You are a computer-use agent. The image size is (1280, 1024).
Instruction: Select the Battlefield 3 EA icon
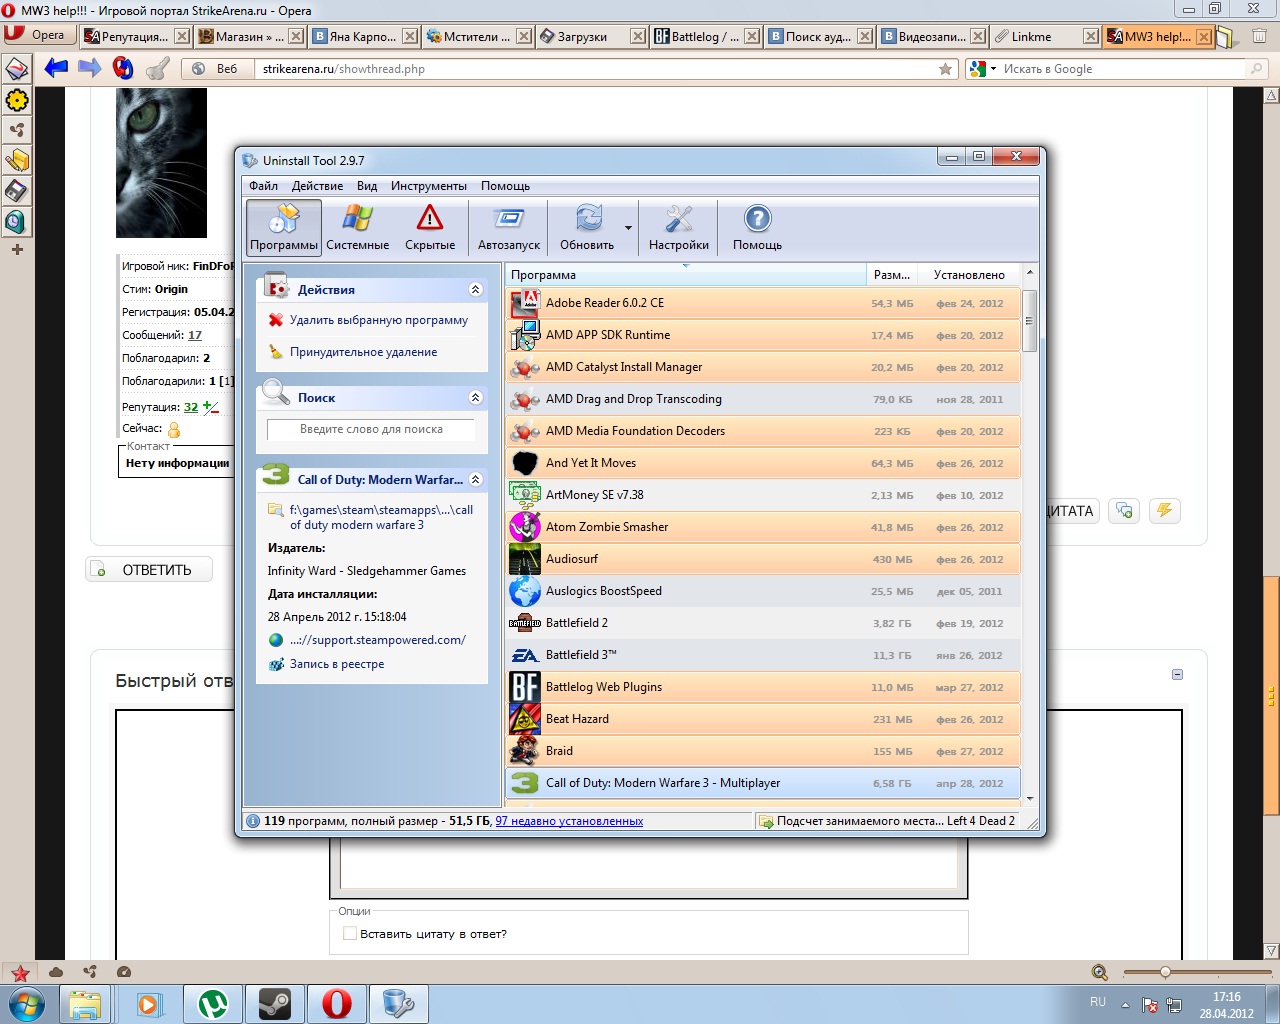pyautogui.click(x=525, y=655)
